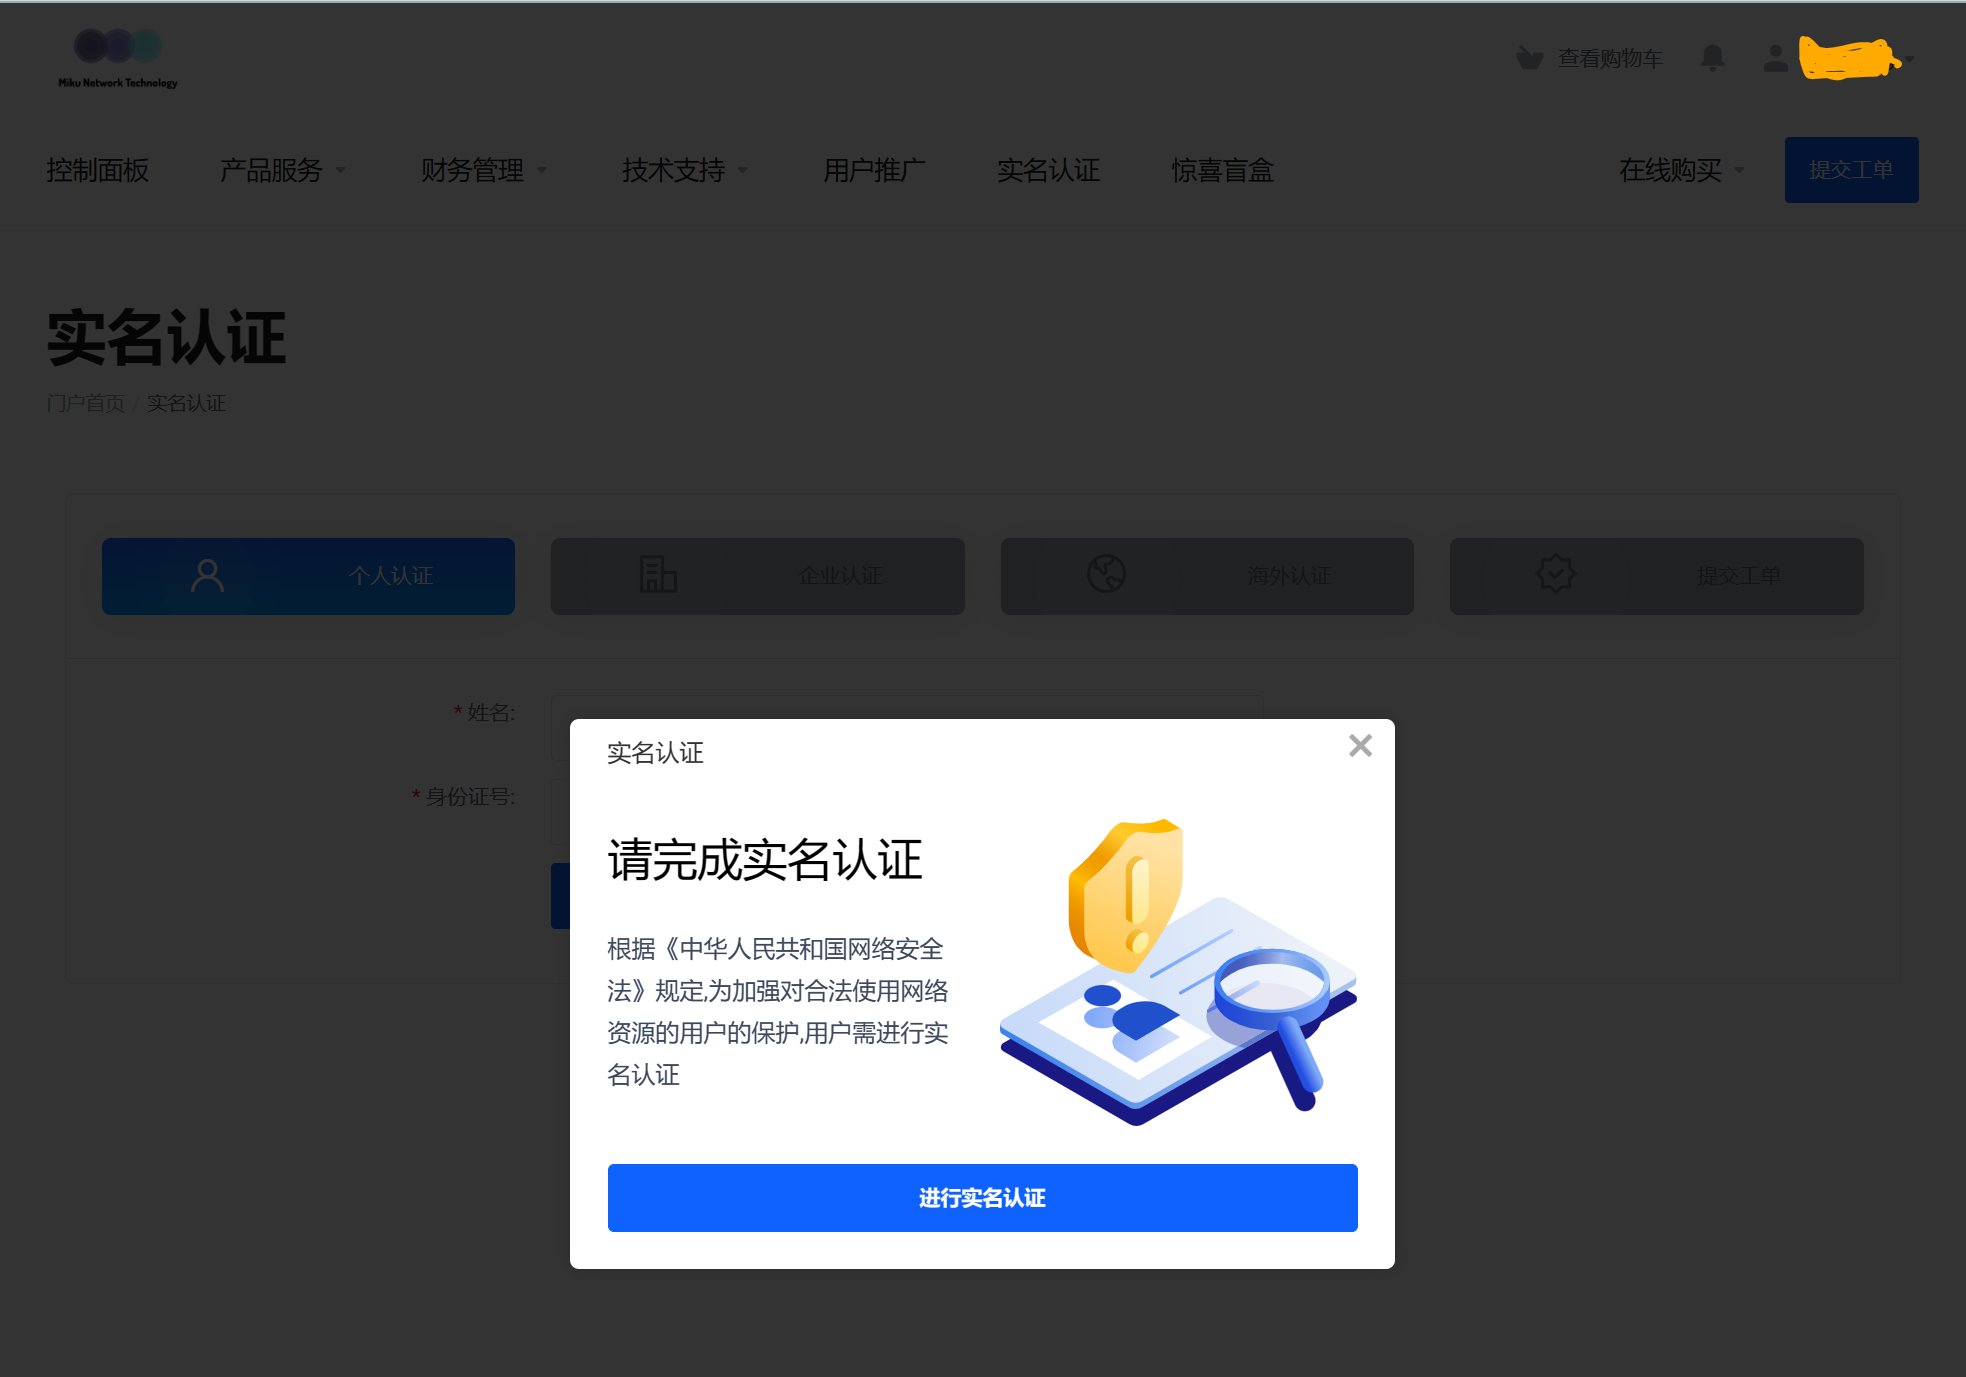Open notifications via the bell icon
The image size is (1966, 1377).
pos(1712,58)
